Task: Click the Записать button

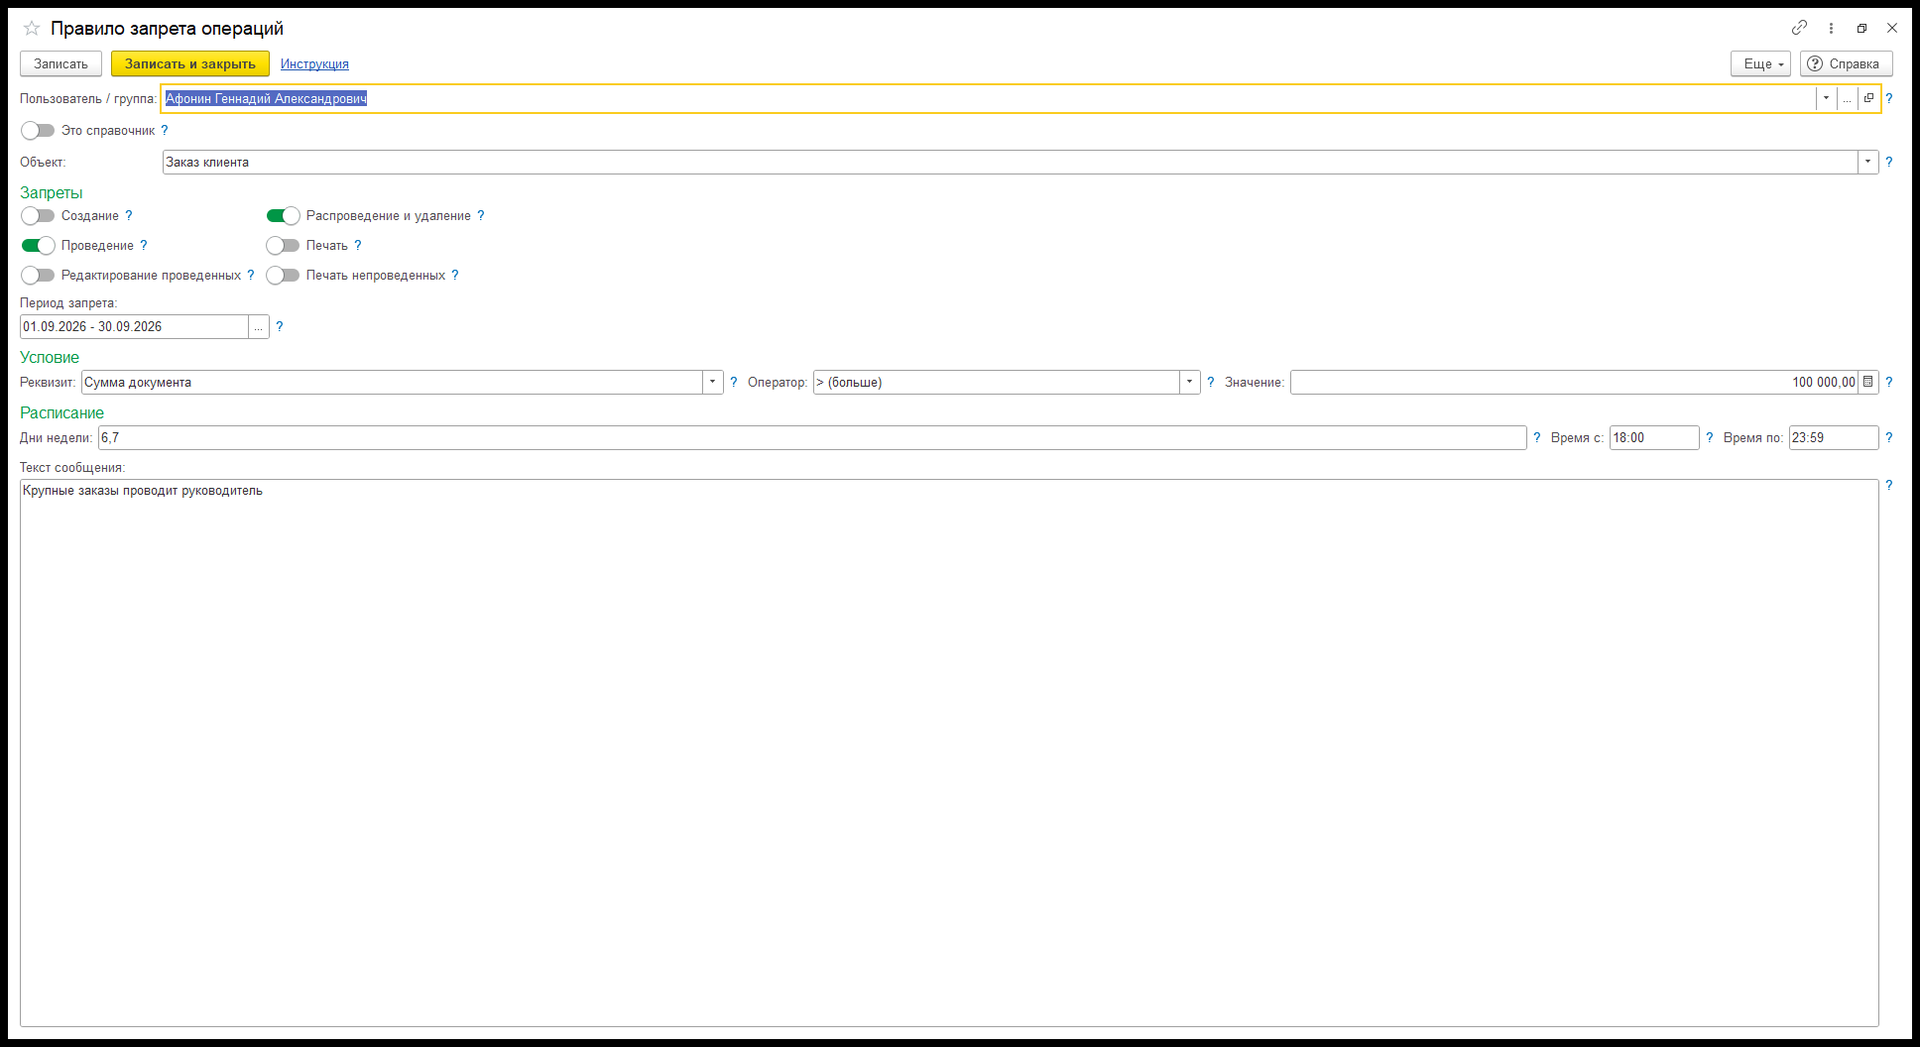Action: pyautogui.click(x=61, y=64)
